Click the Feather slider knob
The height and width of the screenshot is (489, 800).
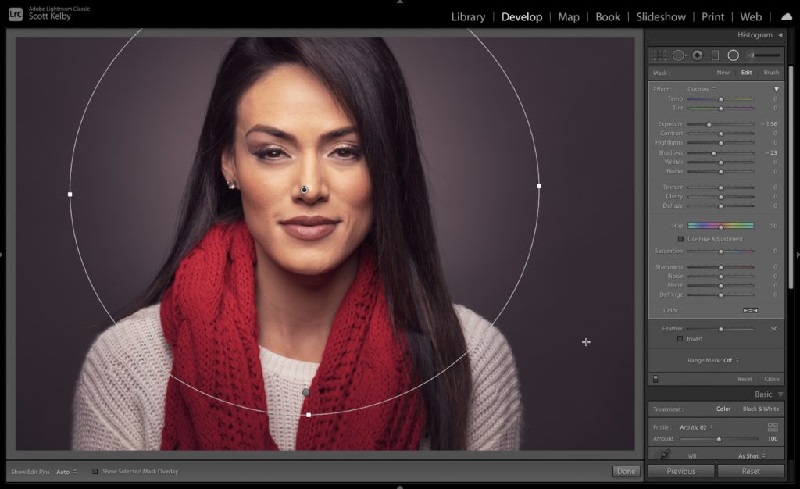(x=721, y=329)
